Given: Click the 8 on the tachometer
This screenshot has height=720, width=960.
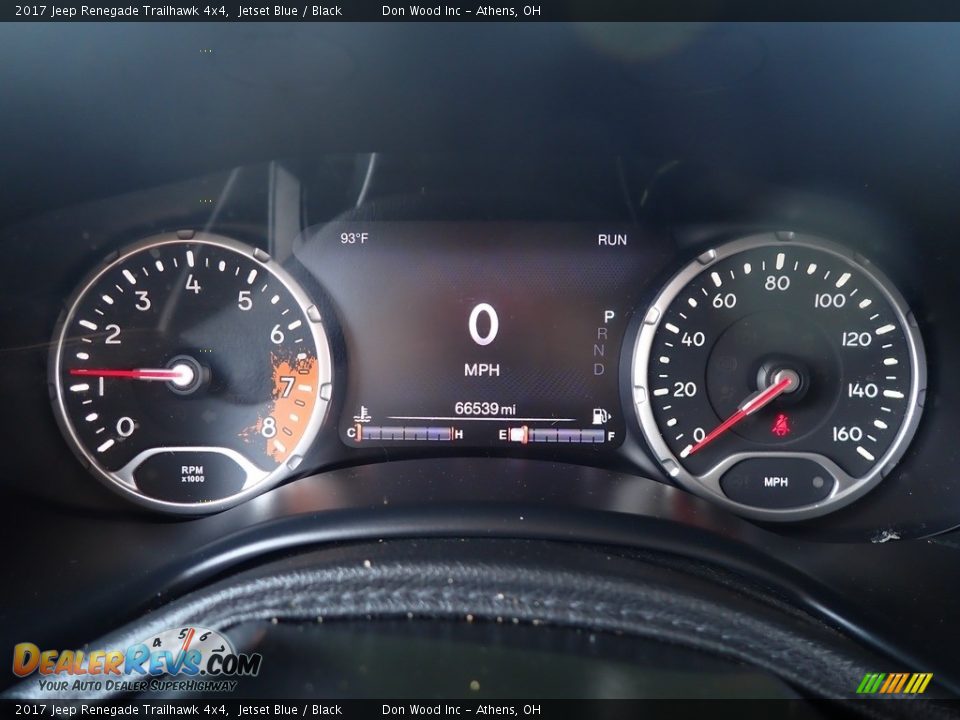Looking at the screenshot, I should 268,427.
